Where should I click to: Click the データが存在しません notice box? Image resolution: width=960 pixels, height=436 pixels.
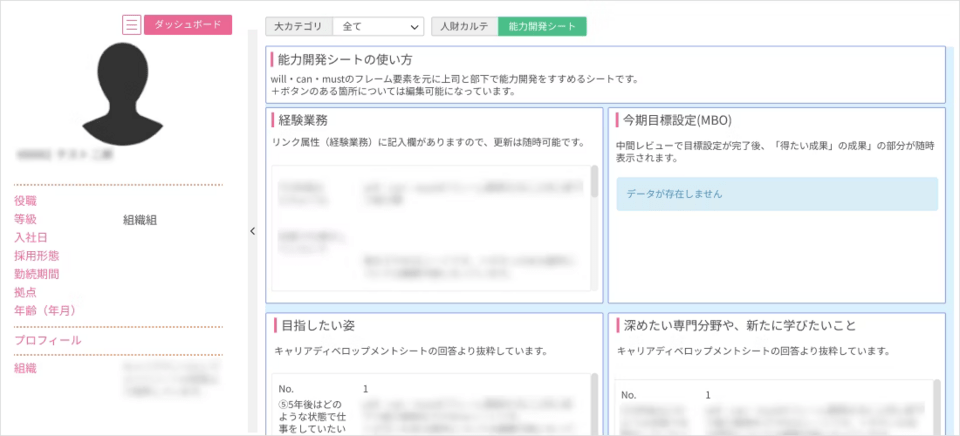pyautogui.click(x=777, y=194)
